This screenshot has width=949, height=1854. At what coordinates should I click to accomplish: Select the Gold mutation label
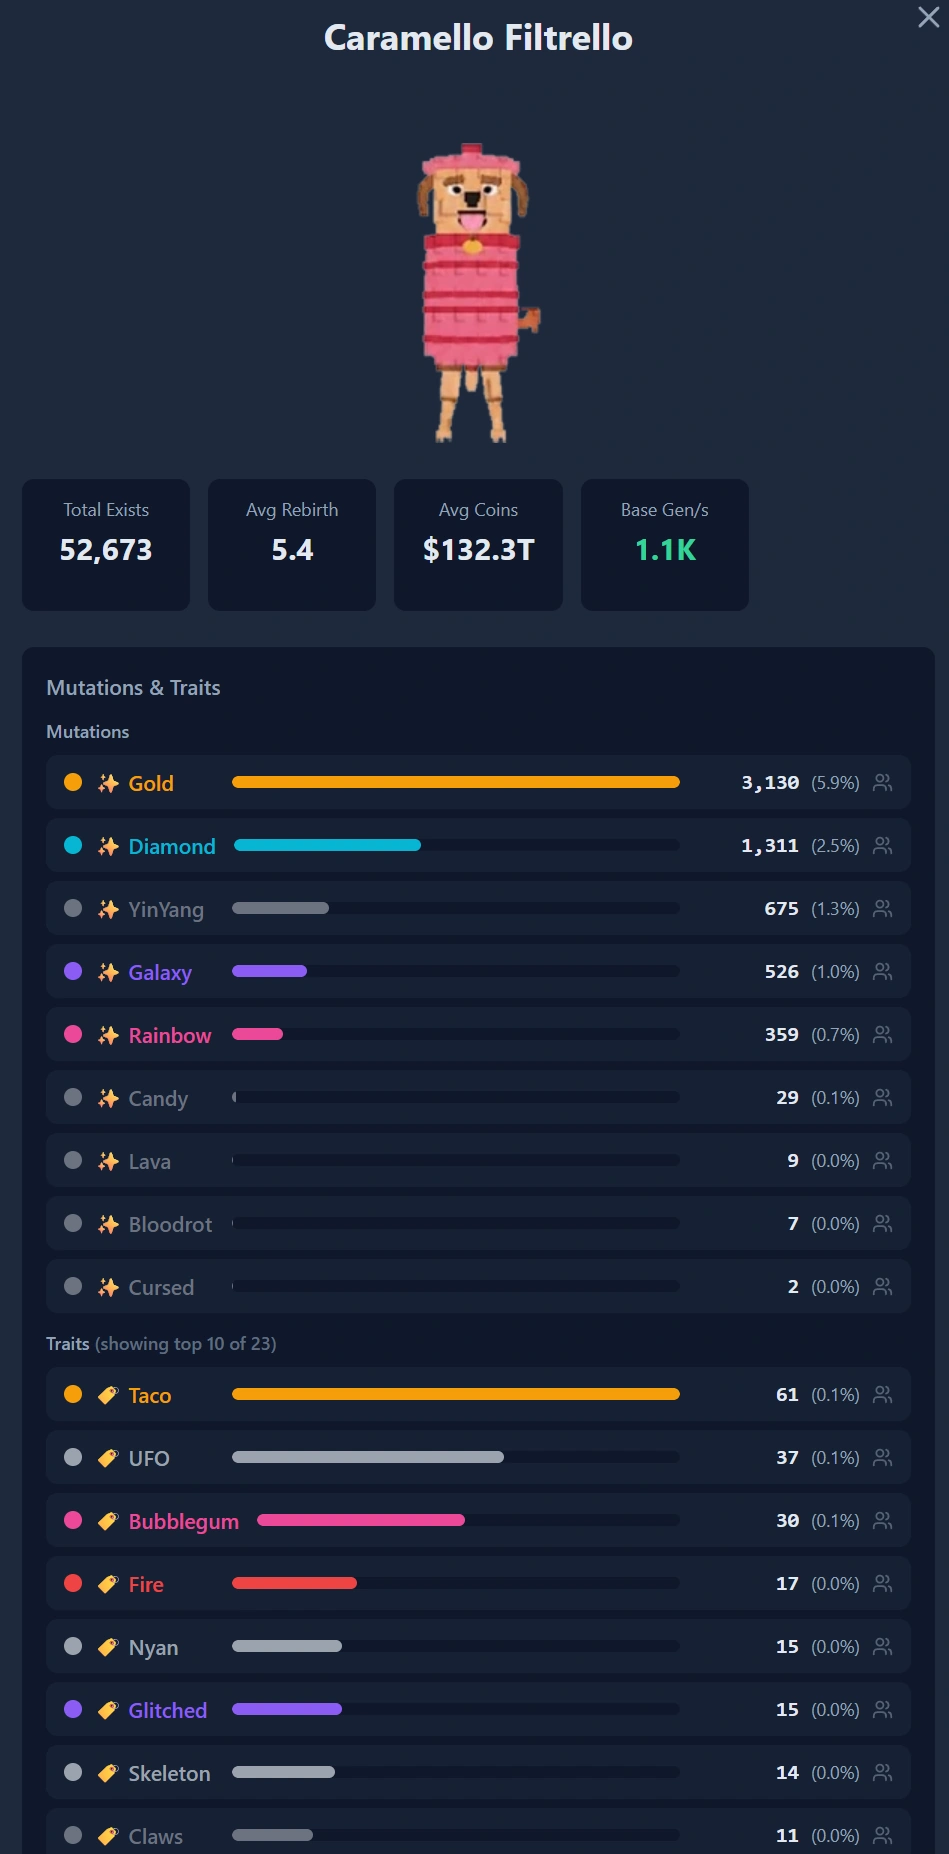click(x=151, y=783)
